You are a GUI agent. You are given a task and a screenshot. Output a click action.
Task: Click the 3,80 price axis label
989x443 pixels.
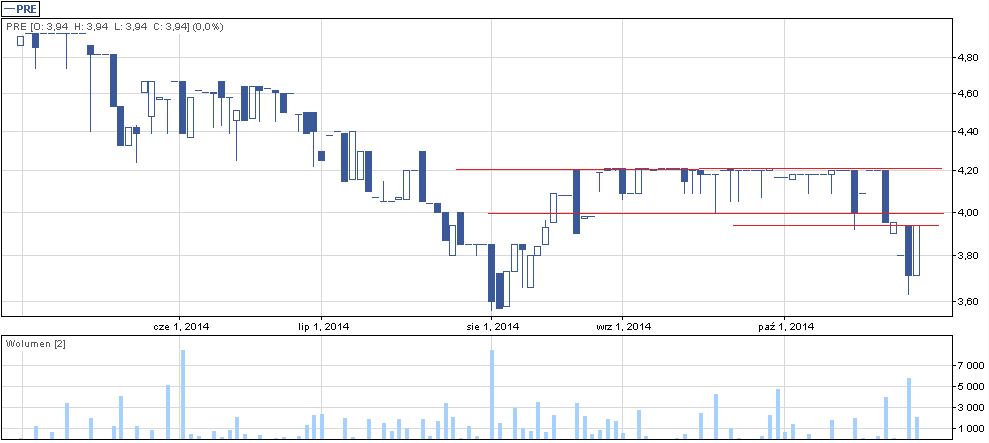966,256
